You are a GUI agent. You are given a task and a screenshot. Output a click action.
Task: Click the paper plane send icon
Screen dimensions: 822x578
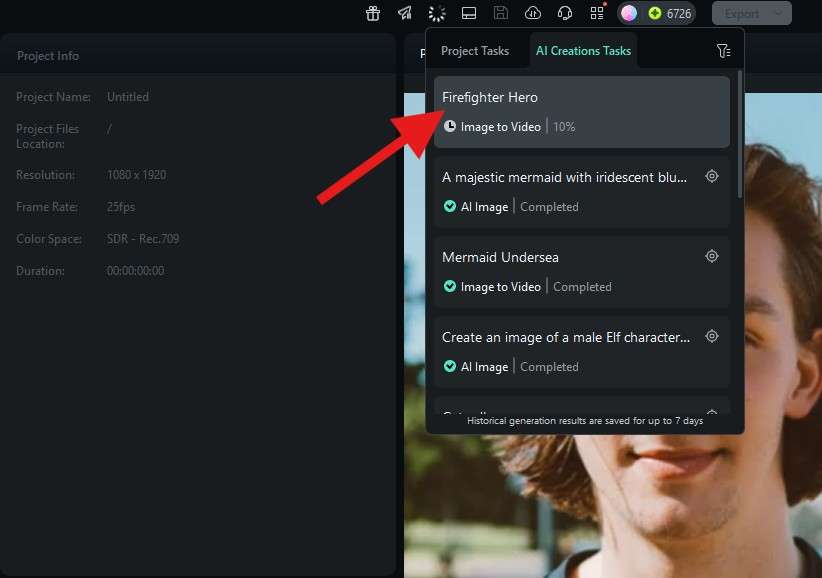pyautogui.click(x=405, y=13)
